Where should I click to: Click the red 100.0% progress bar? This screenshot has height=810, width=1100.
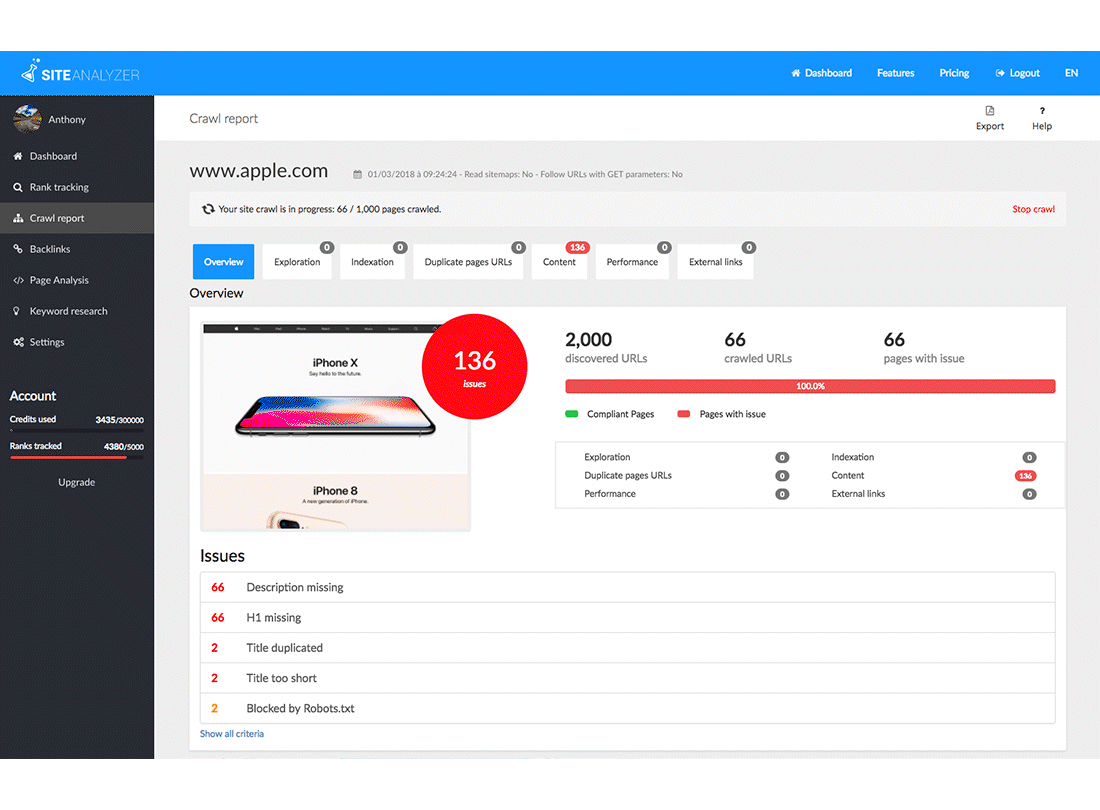coord(810,386)
